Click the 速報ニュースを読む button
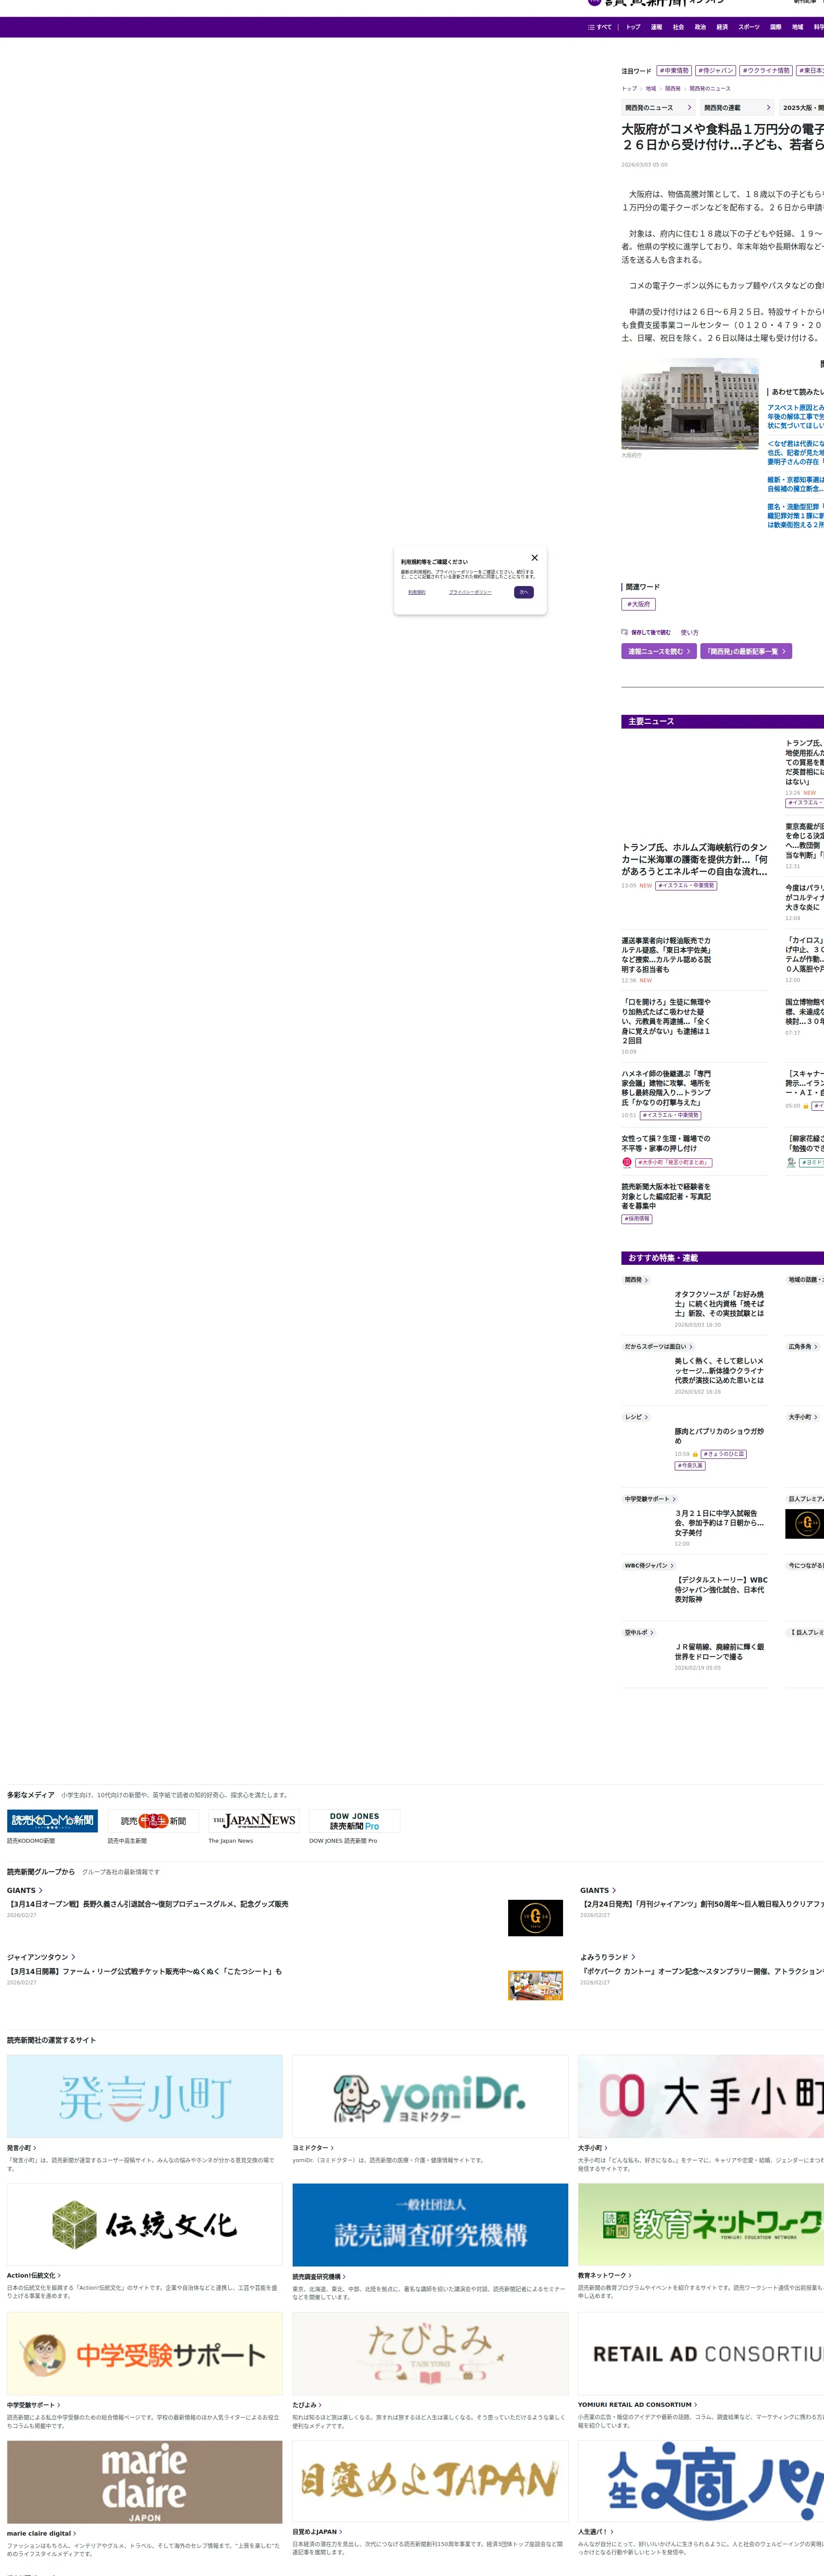824x2576 pixels. pyautogui.click(x=659, y=651)
